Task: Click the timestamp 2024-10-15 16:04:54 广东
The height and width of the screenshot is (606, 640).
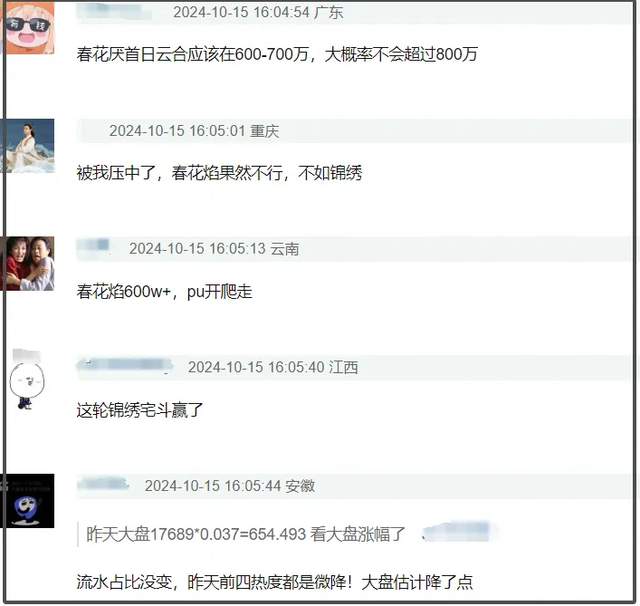Action: click(x=258, y=12)
